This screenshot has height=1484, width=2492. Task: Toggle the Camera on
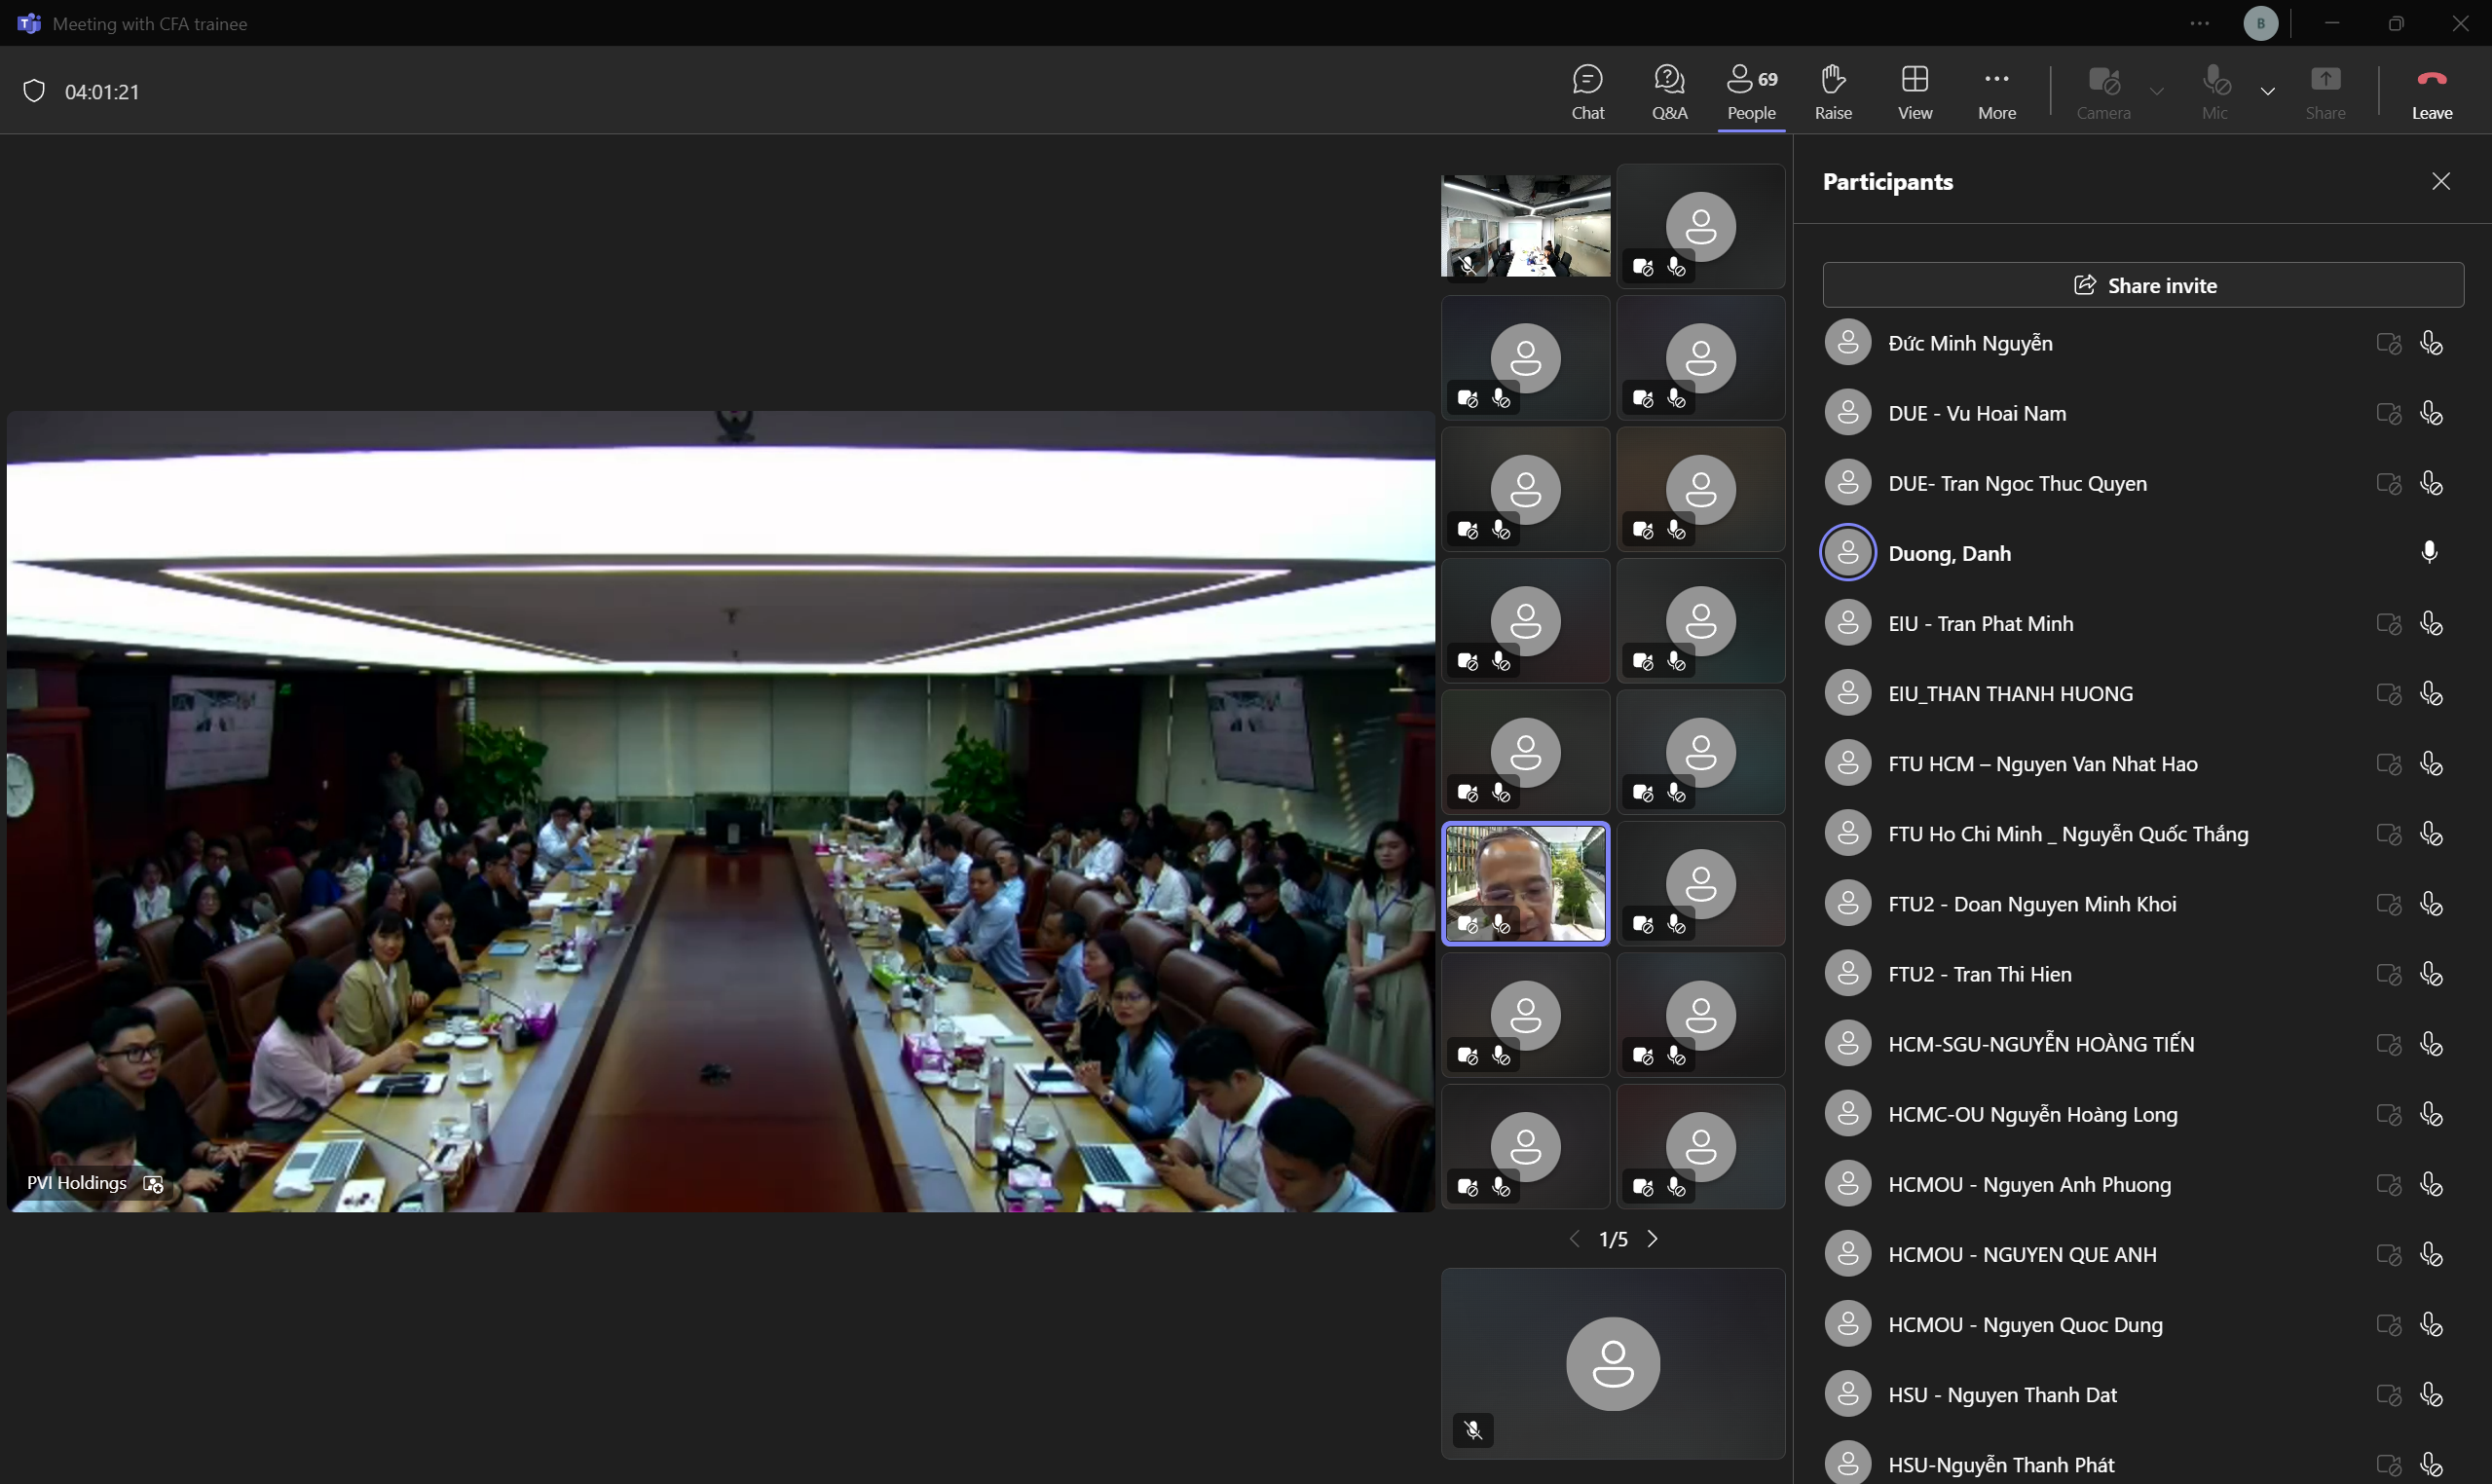(x=2103, y=91)
